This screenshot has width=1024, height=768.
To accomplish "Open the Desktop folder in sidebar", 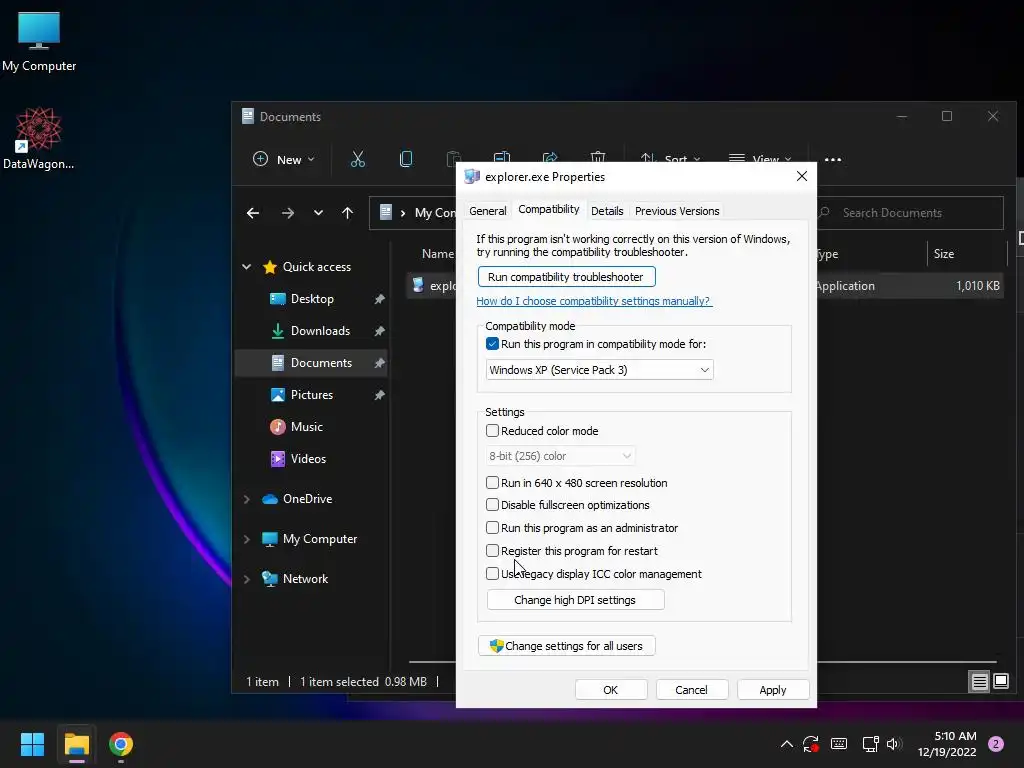I will 312,298.
